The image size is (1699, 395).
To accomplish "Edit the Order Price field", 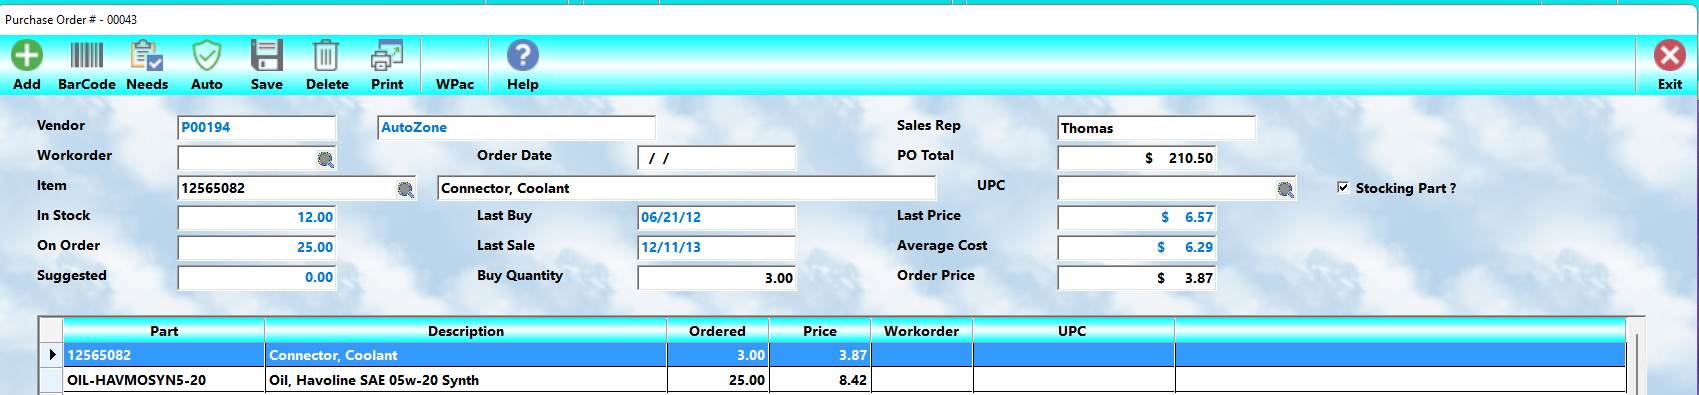I will pyautogui.click(x=1137, y=278).
